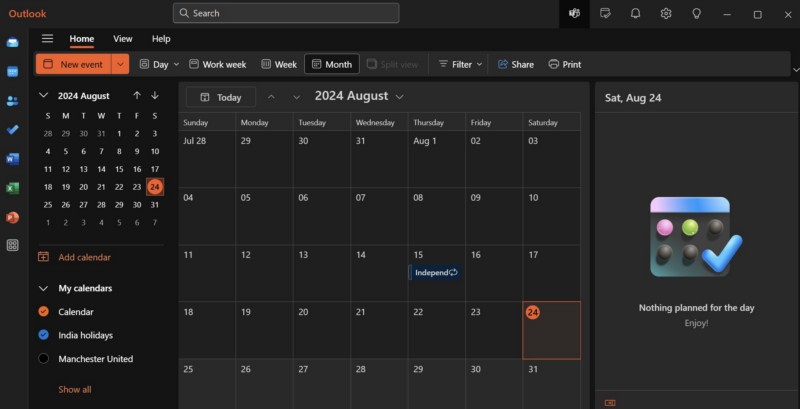Screen dimensions: 800x409
Task: Open Outlook settings gear
Action: [x=666, y=14]
